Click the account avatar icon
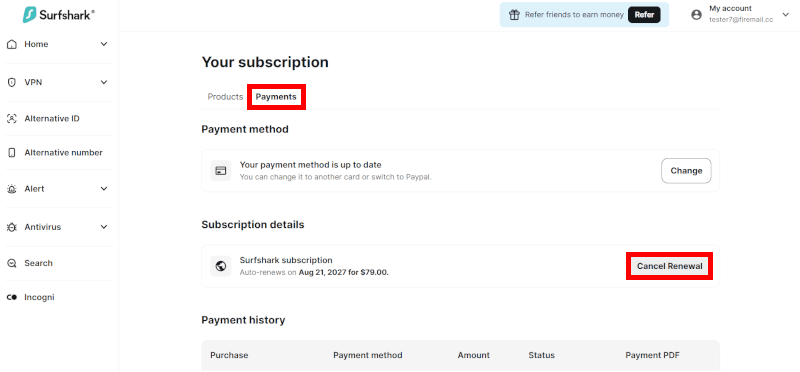 (x=696, y=15)
